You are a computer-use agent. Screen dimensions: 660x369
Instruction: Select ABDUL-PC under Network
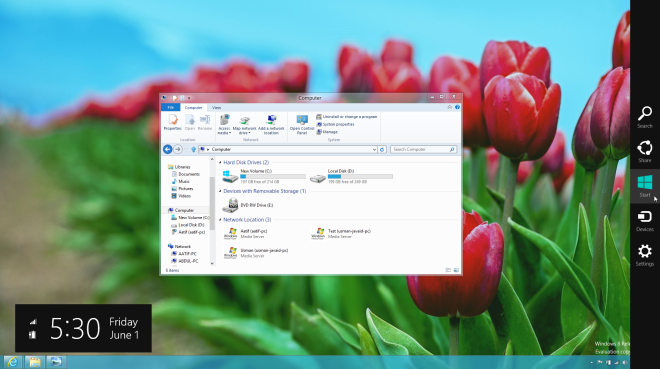pyautogui.click(x=184, y=261)
